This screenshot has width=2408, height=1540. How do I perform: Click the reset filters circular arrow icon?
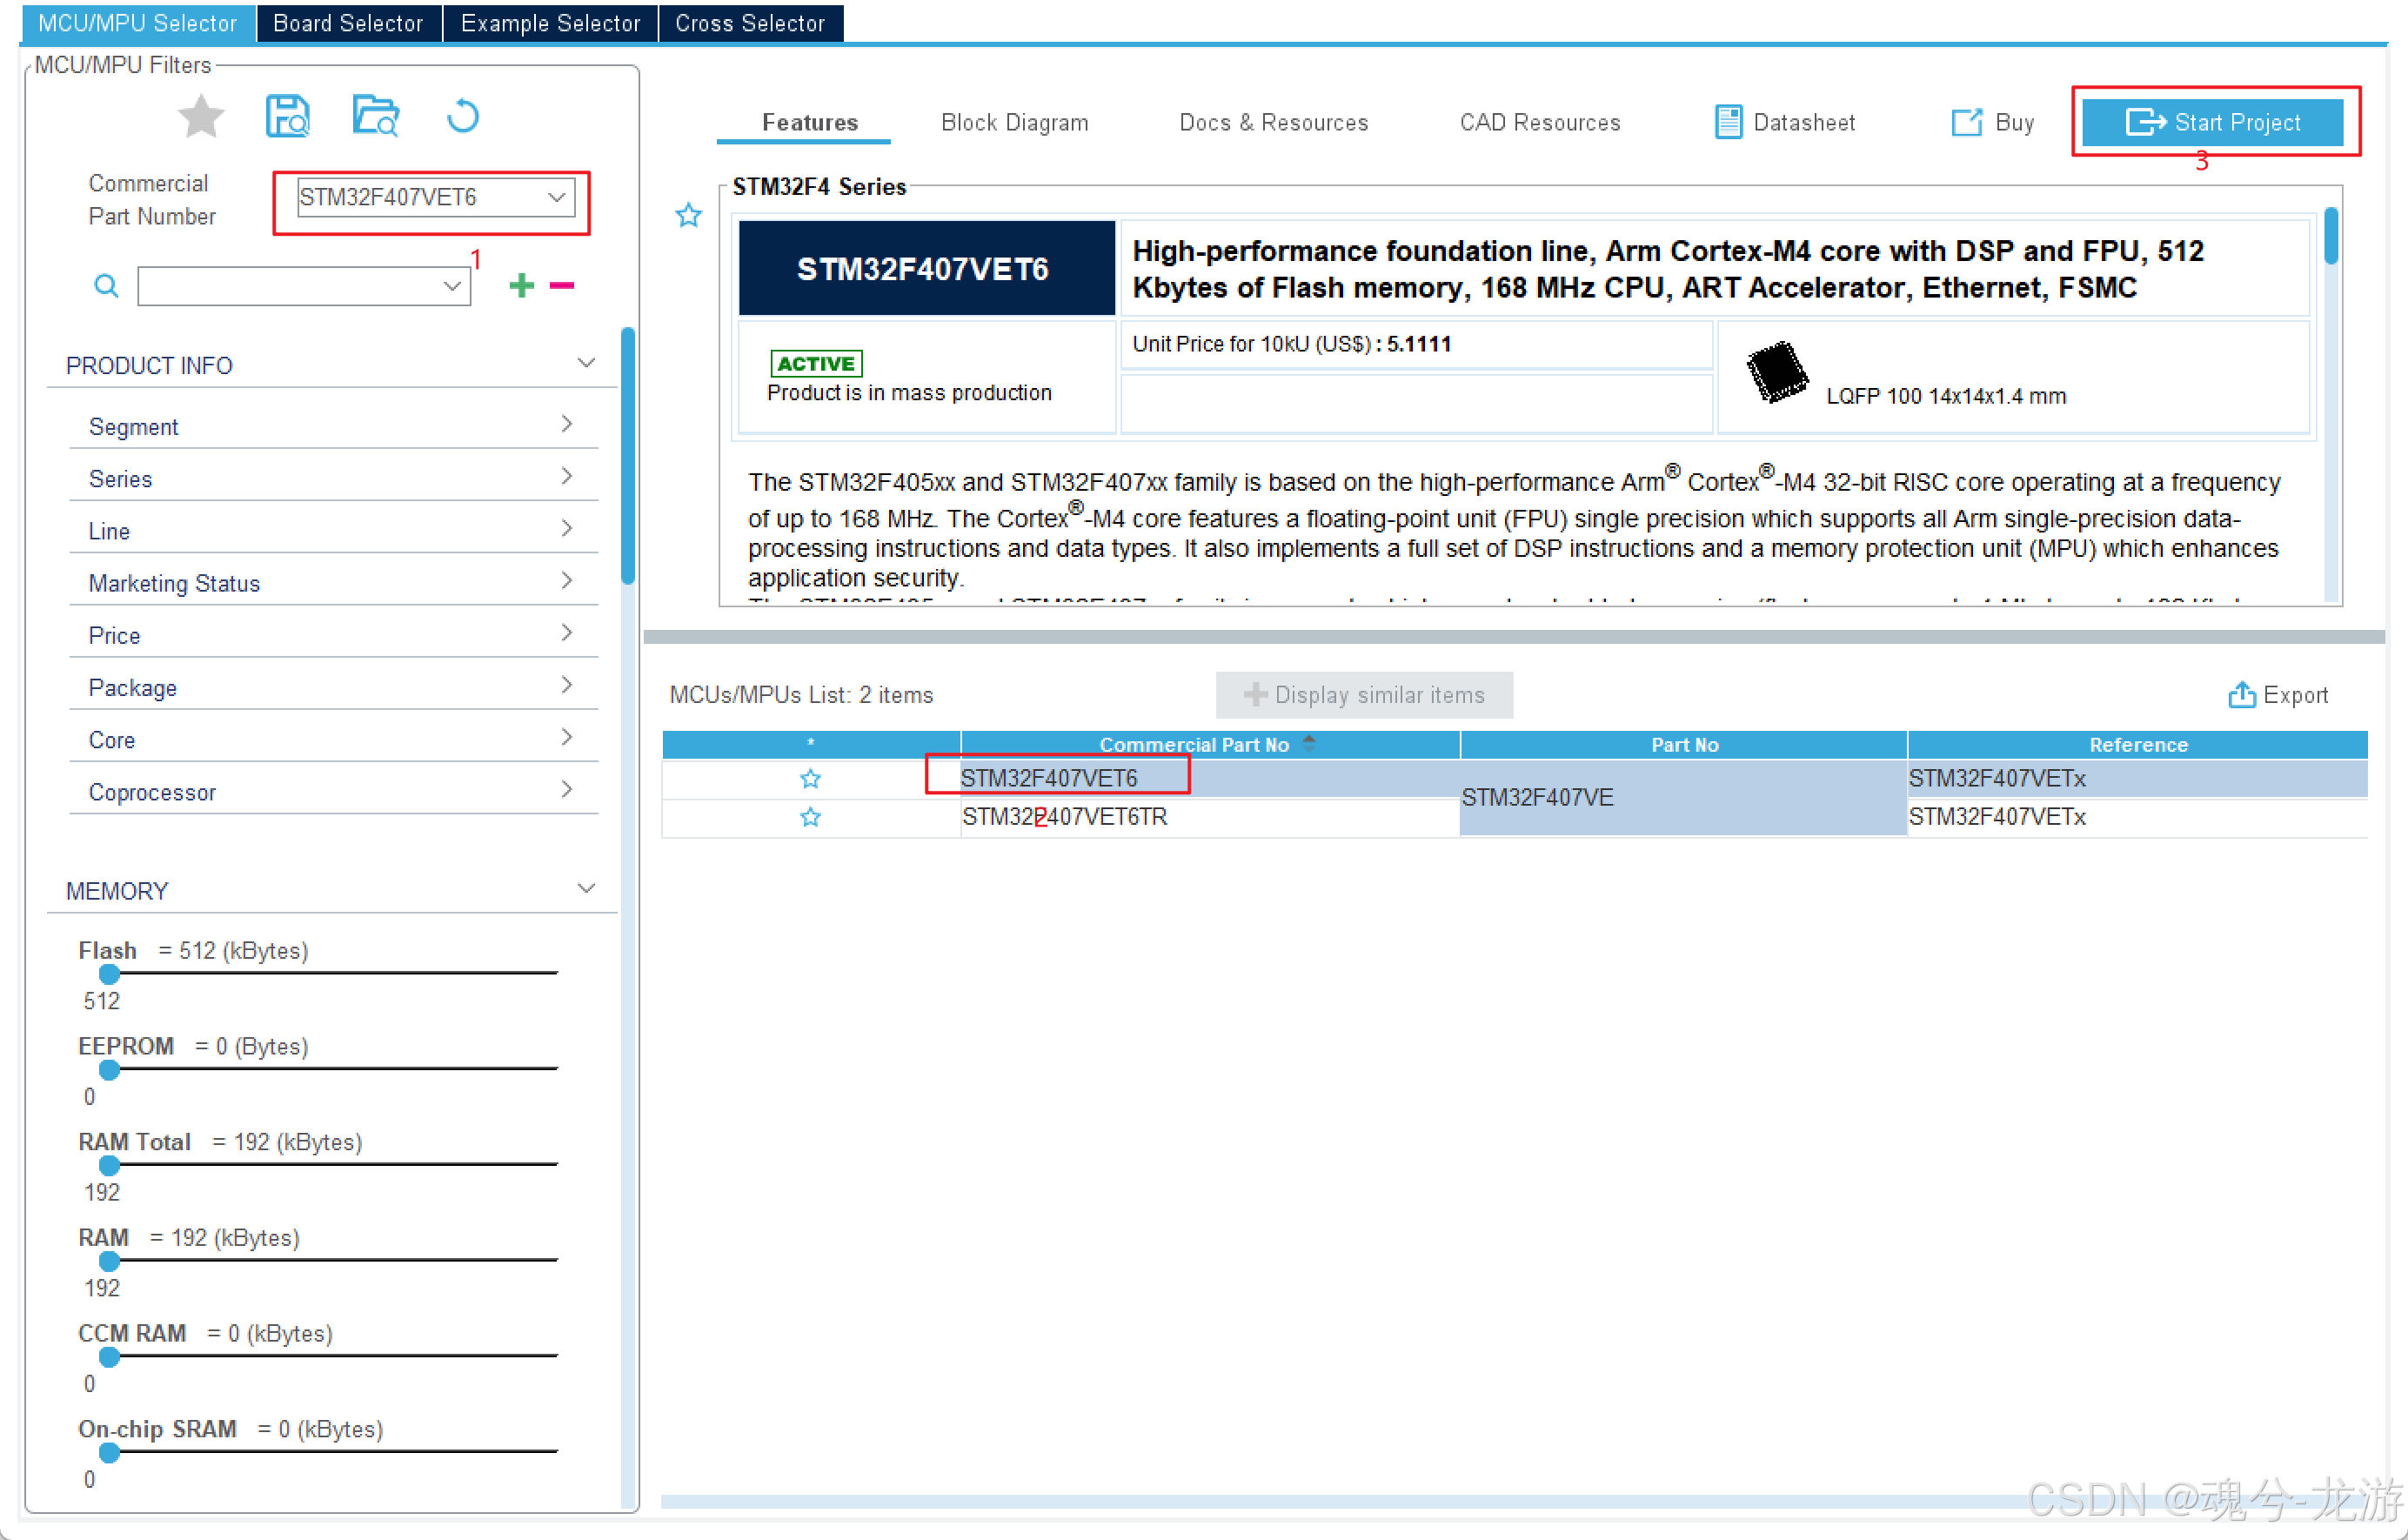point(462,117)
